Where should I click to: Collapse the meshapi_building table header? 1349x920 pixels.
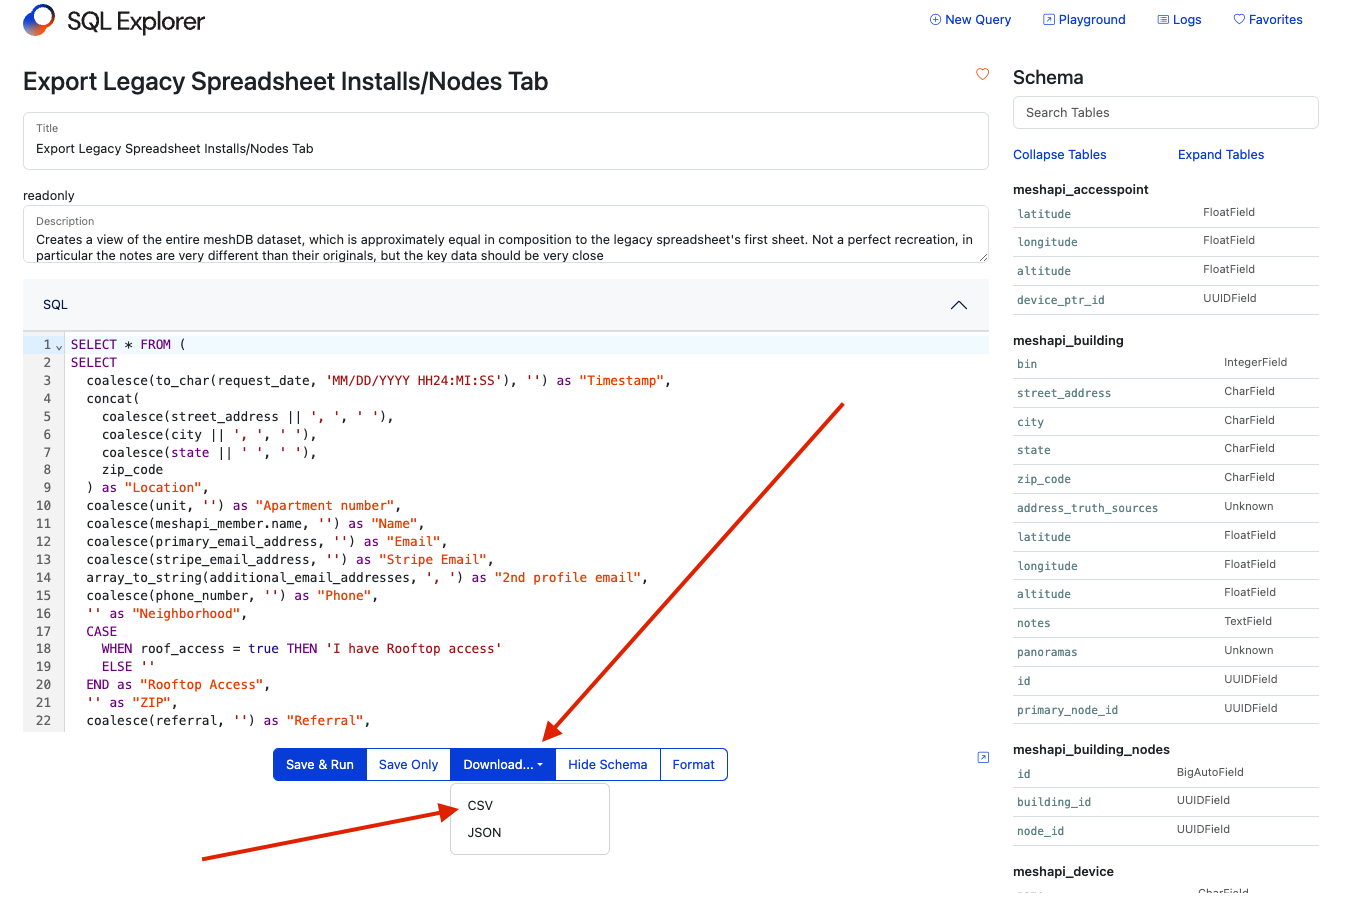(1068, 340)
